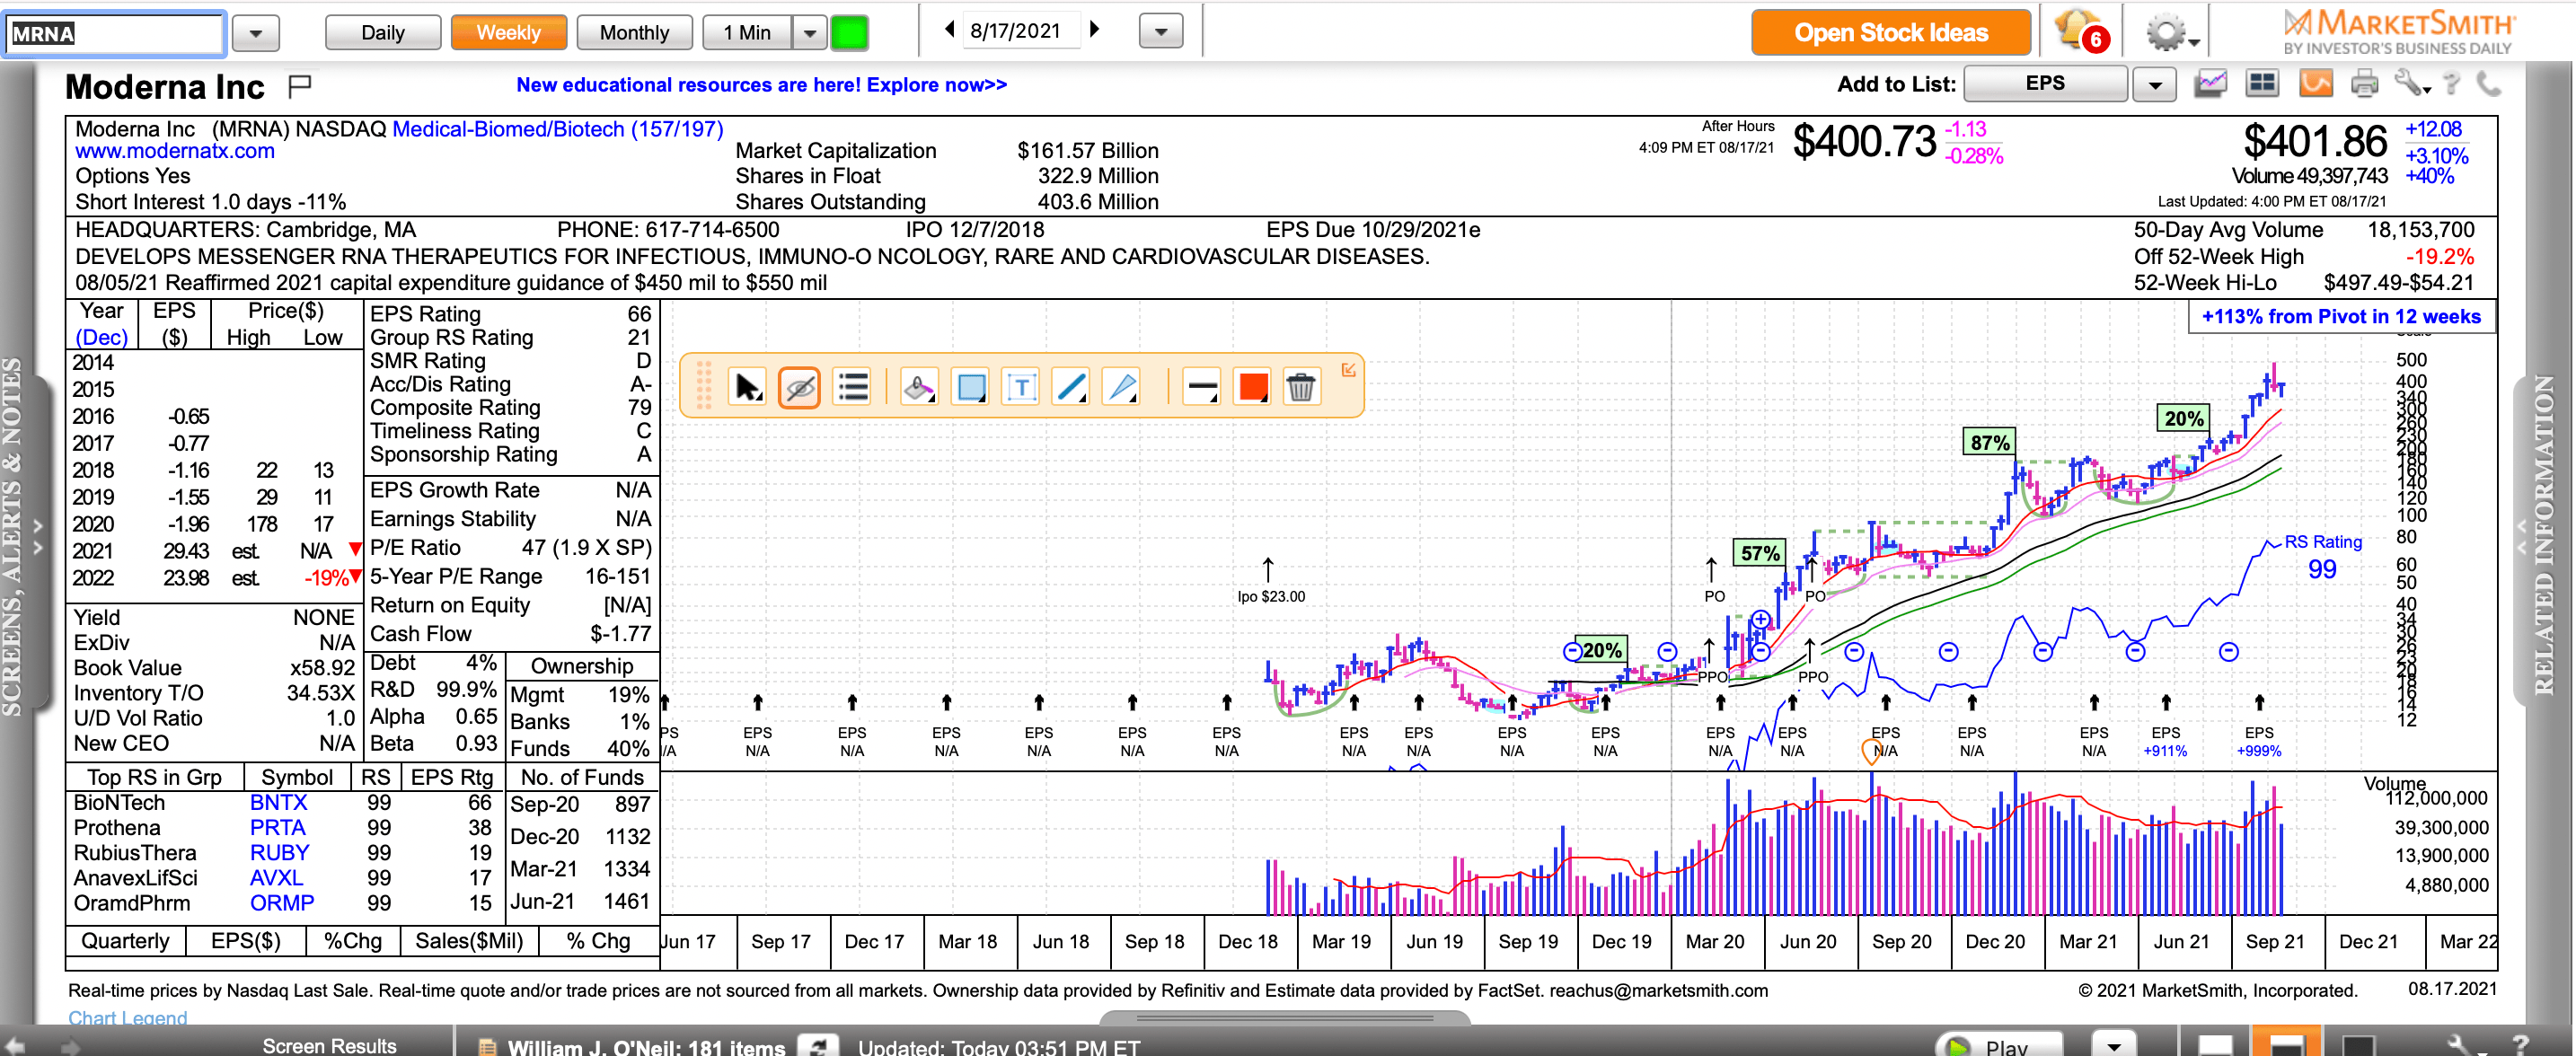Open the PRTA symbol link
Screen dimensions: 2576x1056
pos(277,828)
